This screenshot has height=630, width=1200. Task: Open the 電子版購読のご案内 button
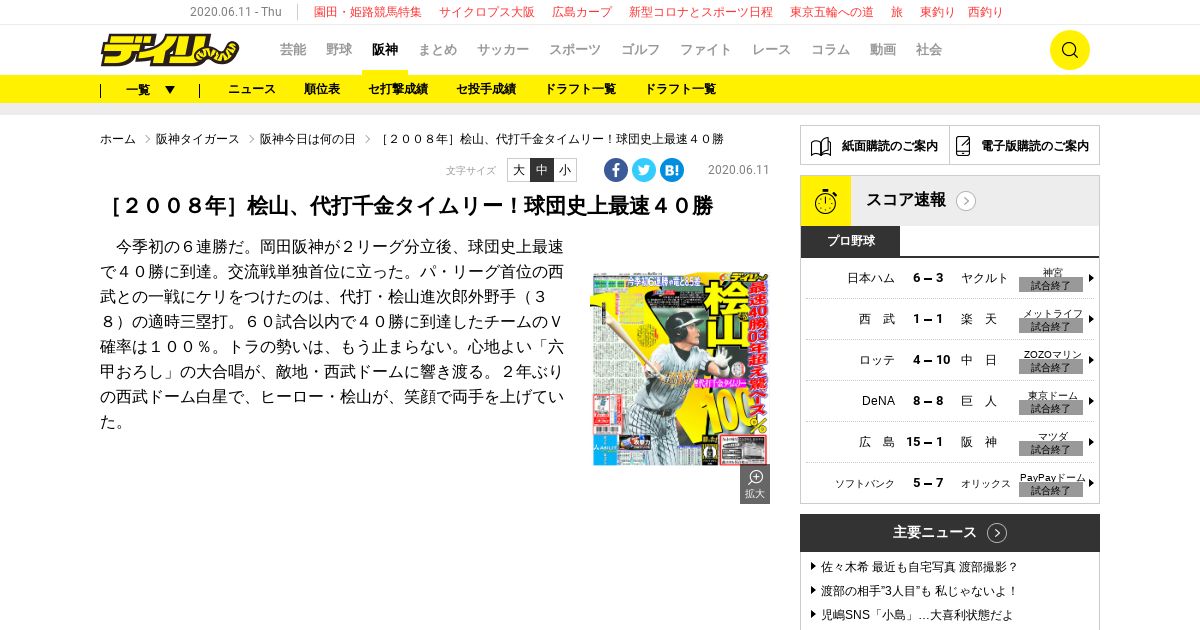(x=1024, y=146)
